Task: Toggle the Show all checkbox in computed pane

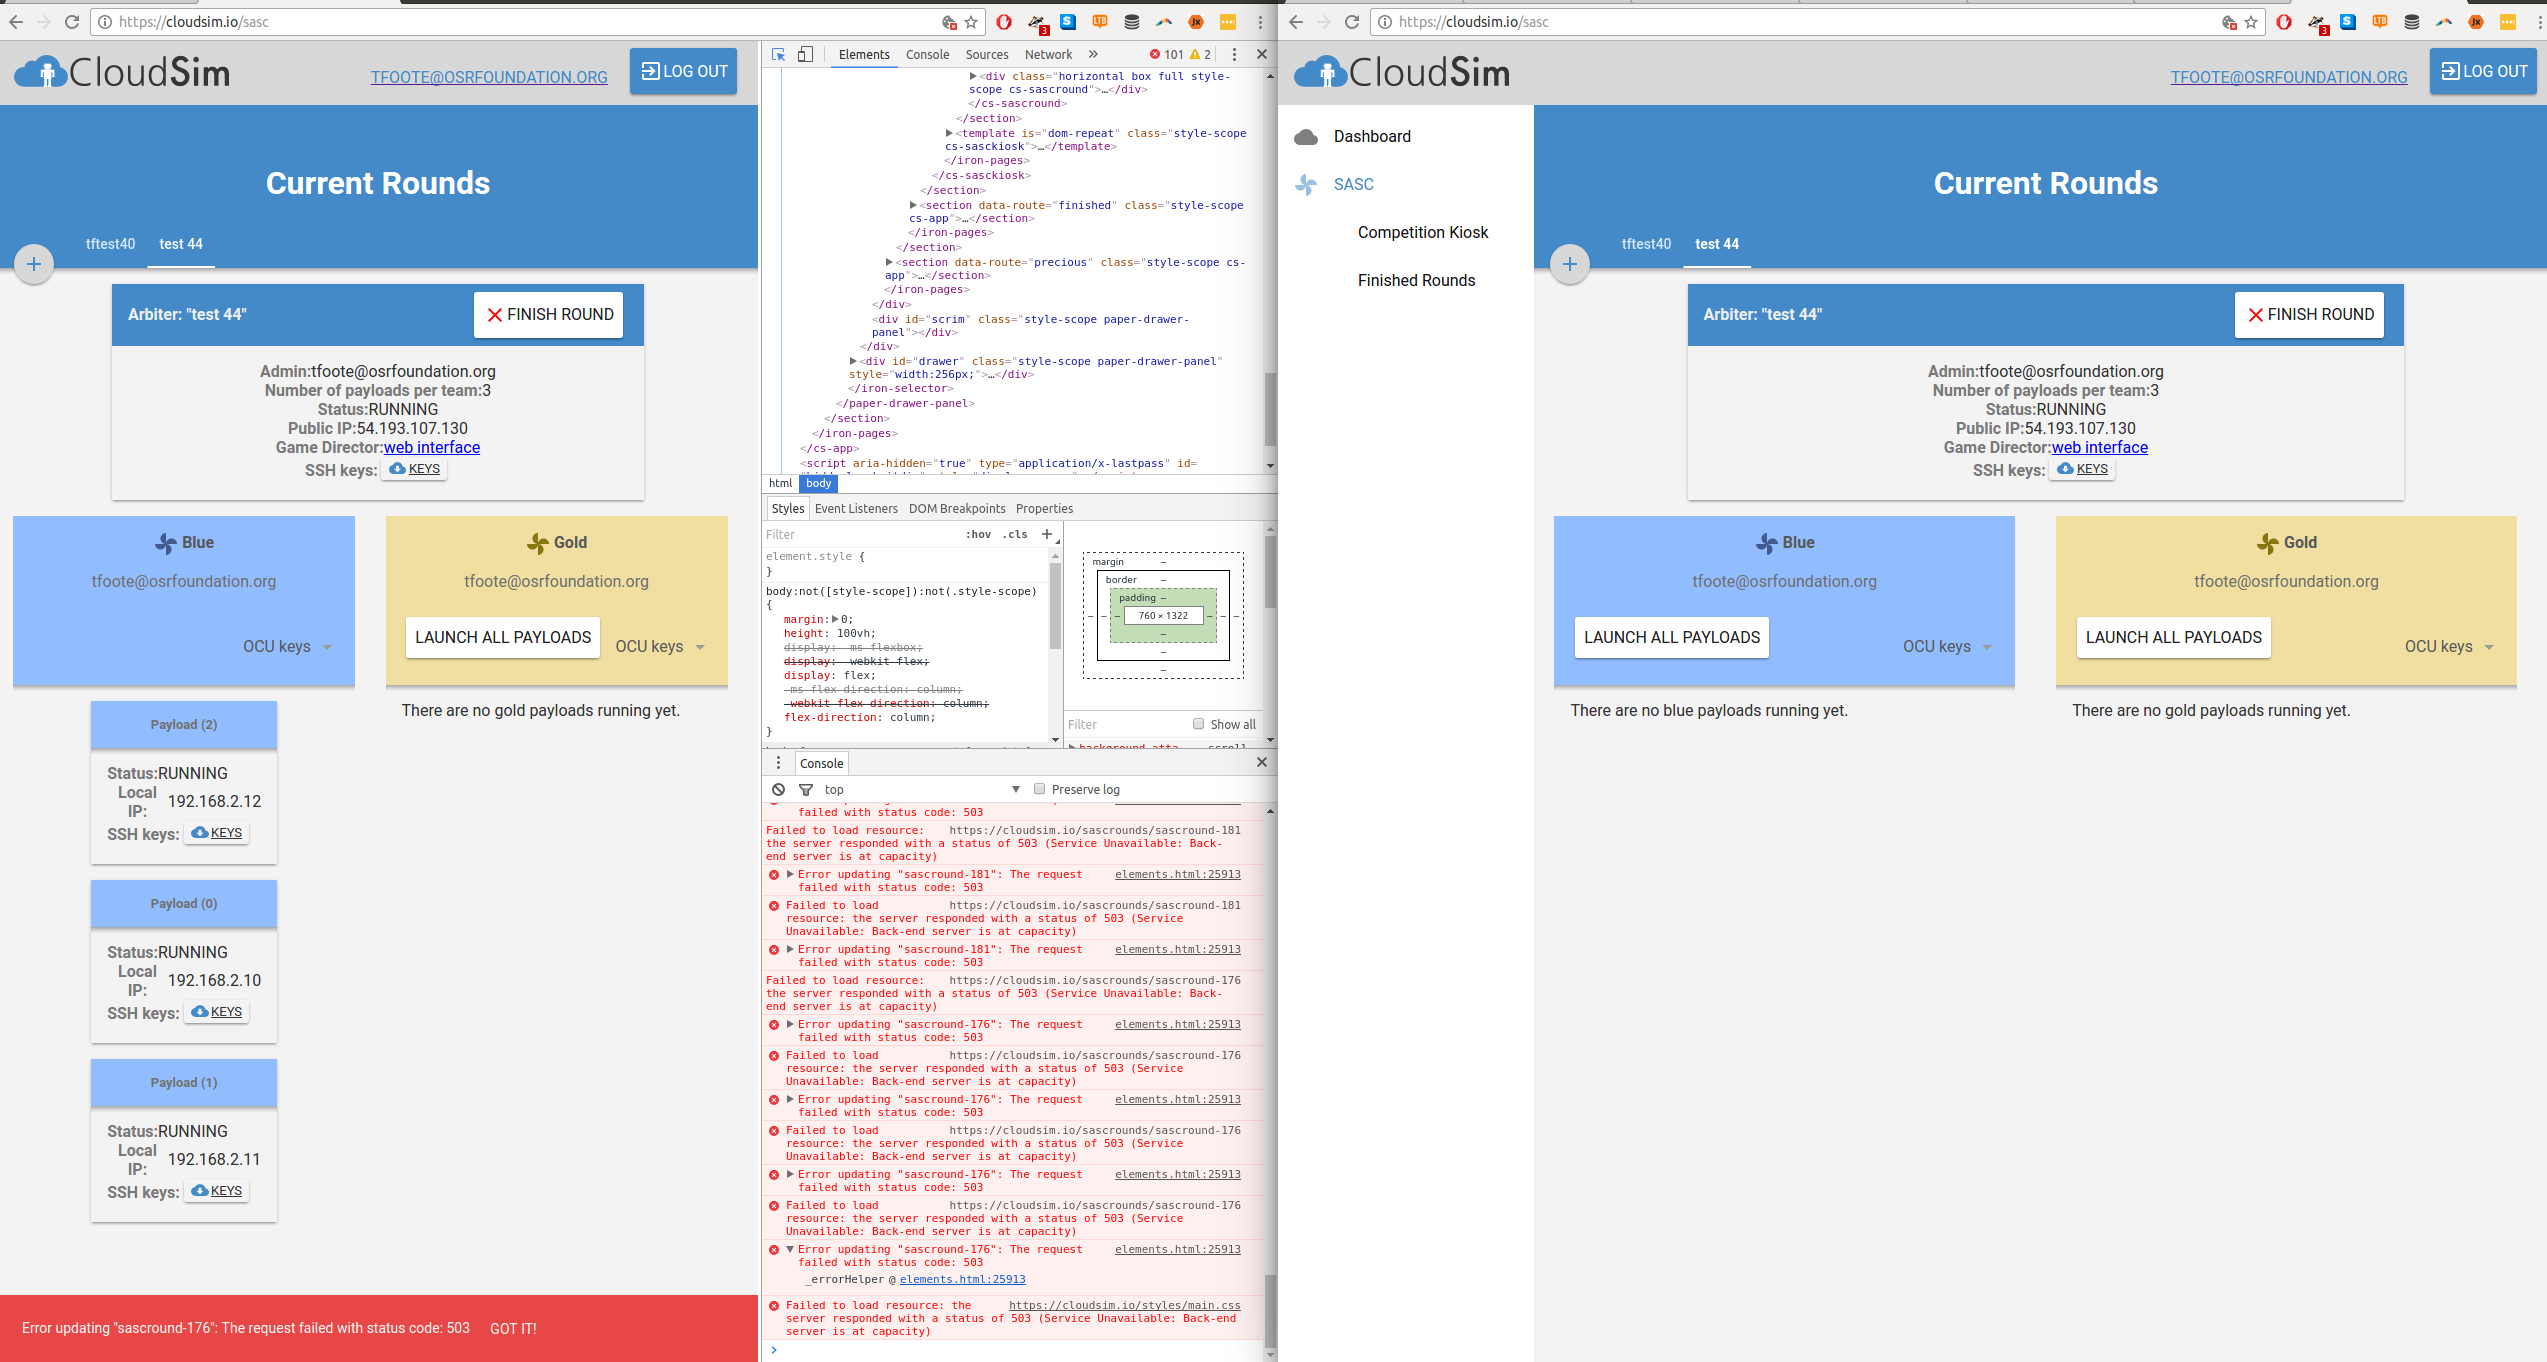Action: 1198,724
